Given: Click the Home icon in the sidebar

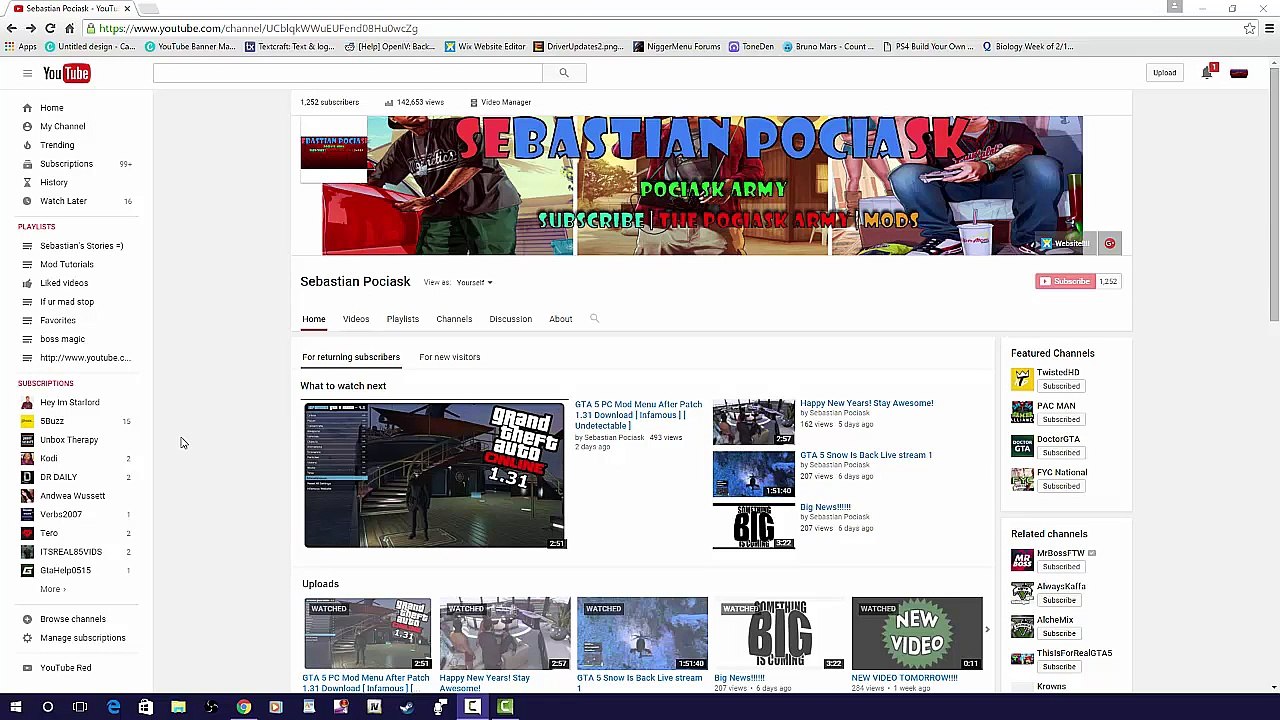Looking at the screenshot, I should [27, 108].
